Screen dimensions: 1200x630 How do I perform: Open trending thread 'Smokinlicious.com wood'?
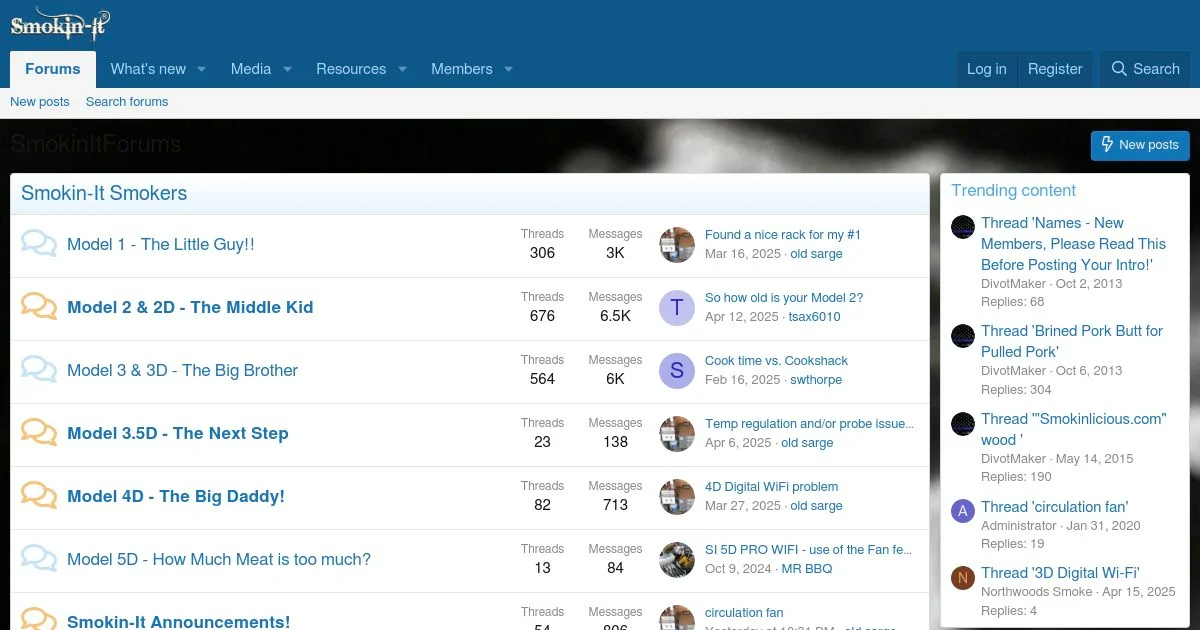[1074, 429]
